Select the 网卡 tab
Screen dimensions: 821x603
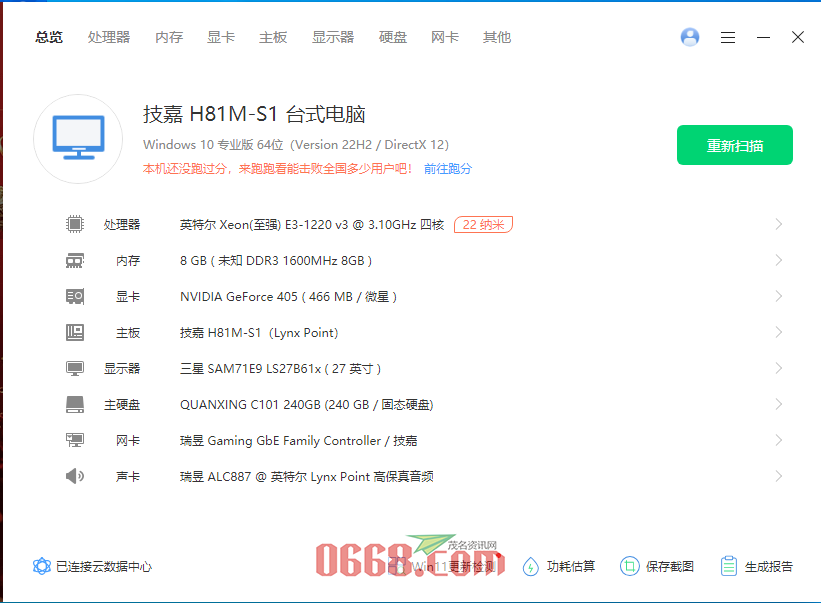[445, 37]
